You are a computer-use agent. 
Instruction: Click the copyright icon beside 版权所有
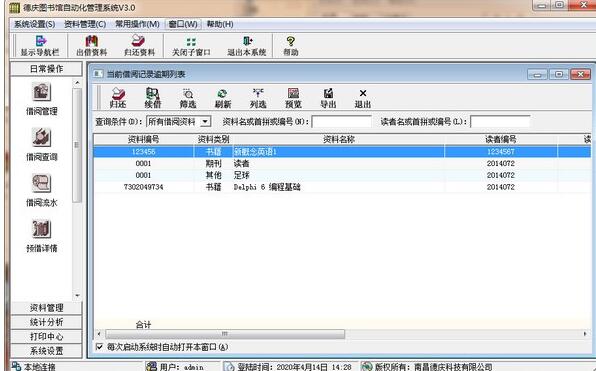tap(366, 366)
